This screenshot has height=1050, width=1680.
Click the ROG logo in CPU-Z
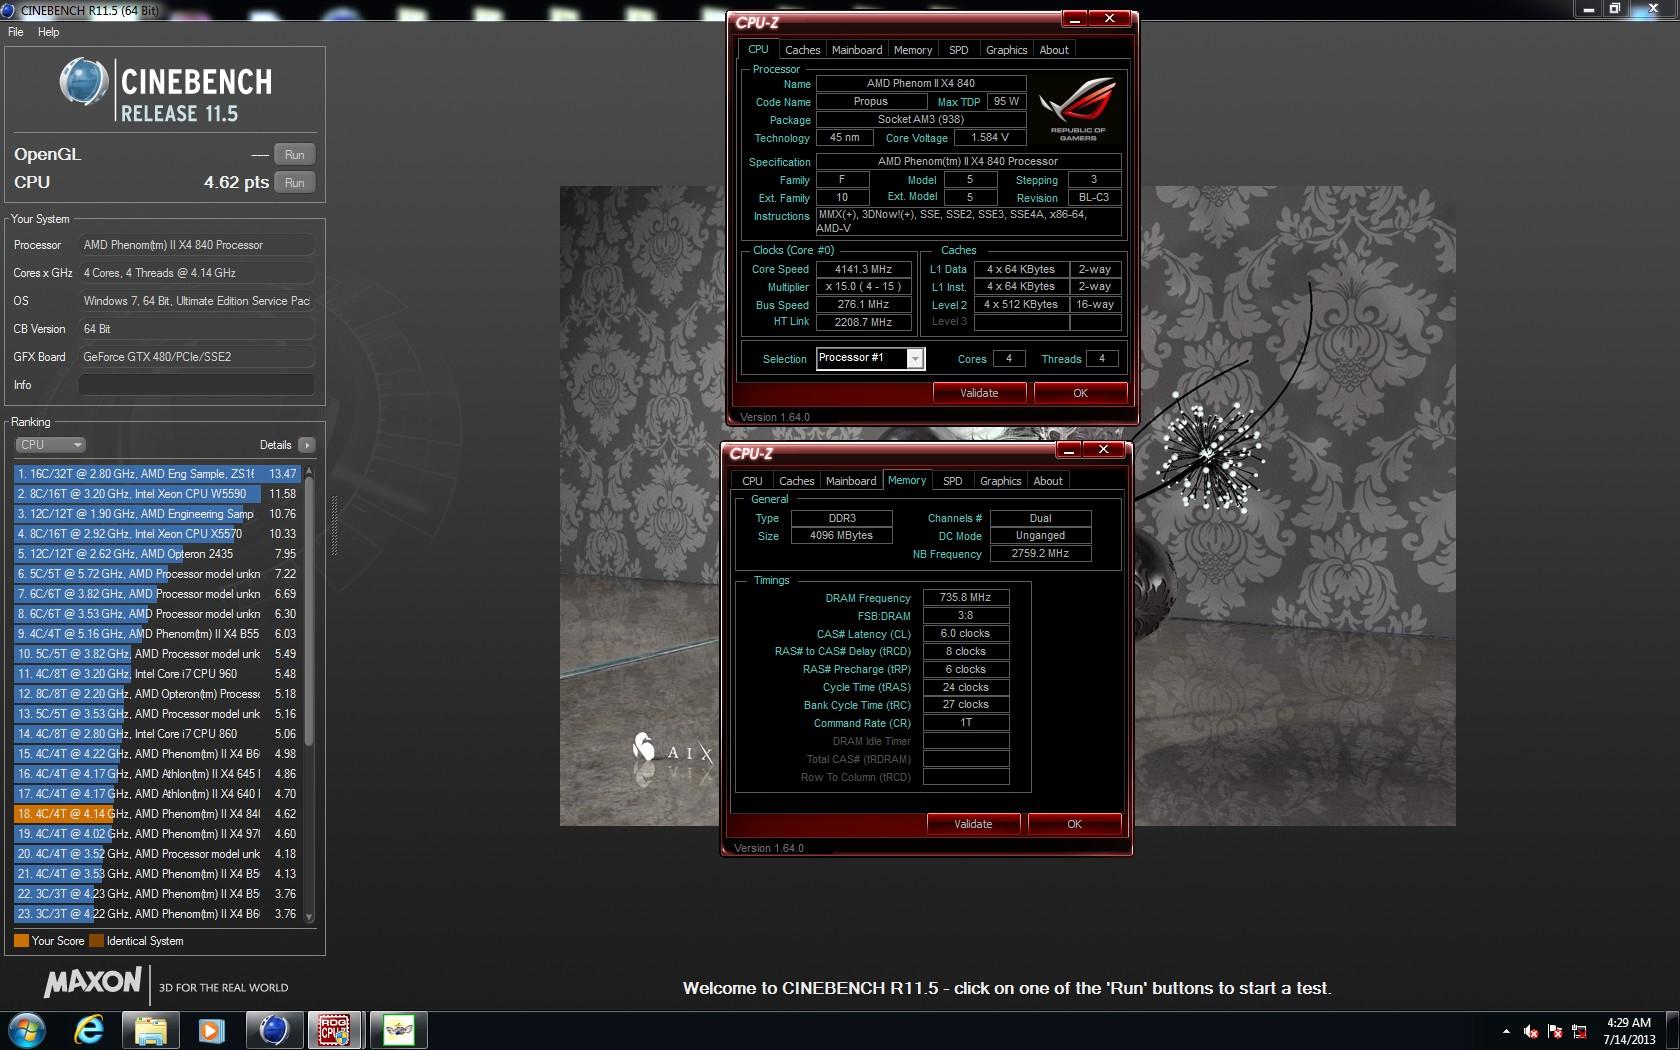tap(1077, 108)
